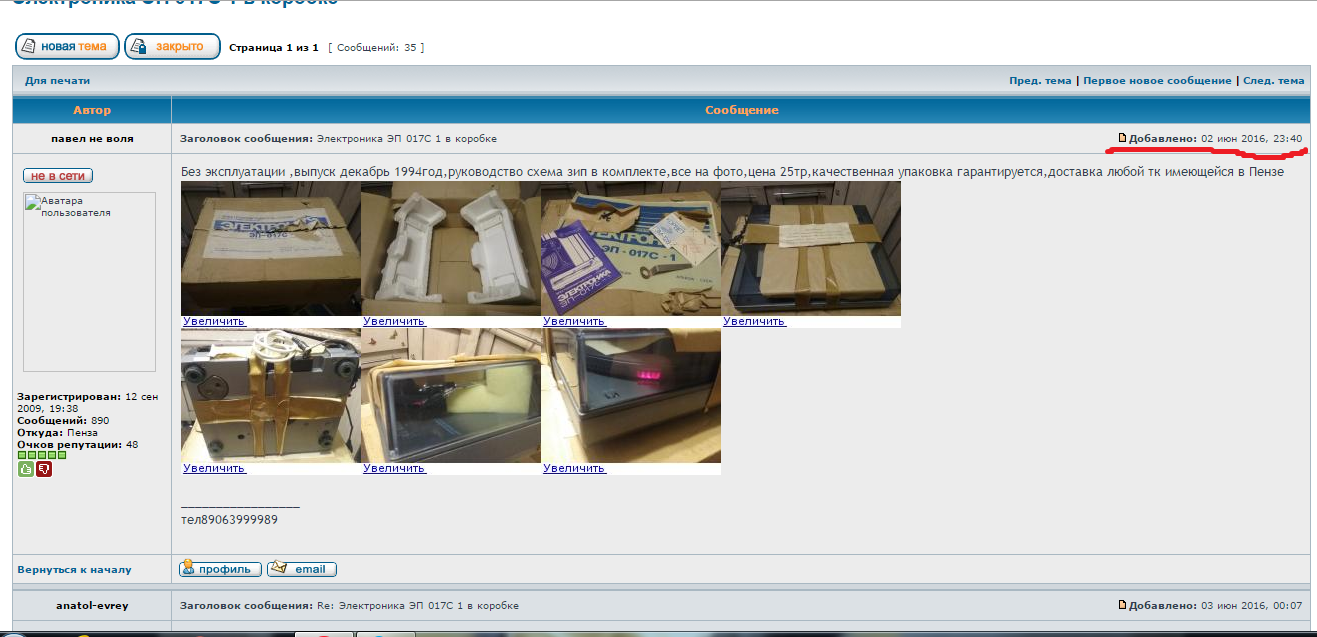Click the user avatar image placeholder
The height and width of the screenshot is (637, 1317).
pyautogui.click(x=89, y=281)
